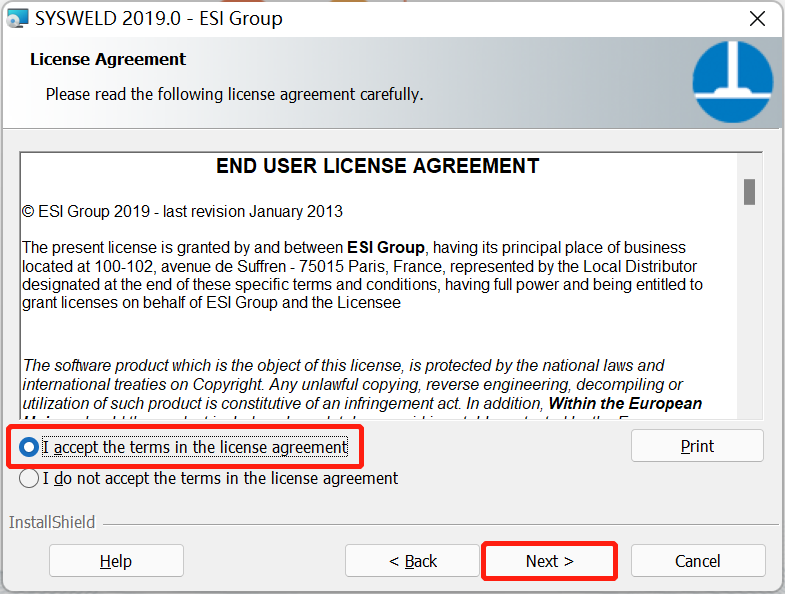Click the bold italic "Within the European" text
The height and width of the screenshot is (594, 785).
[626, 403]
